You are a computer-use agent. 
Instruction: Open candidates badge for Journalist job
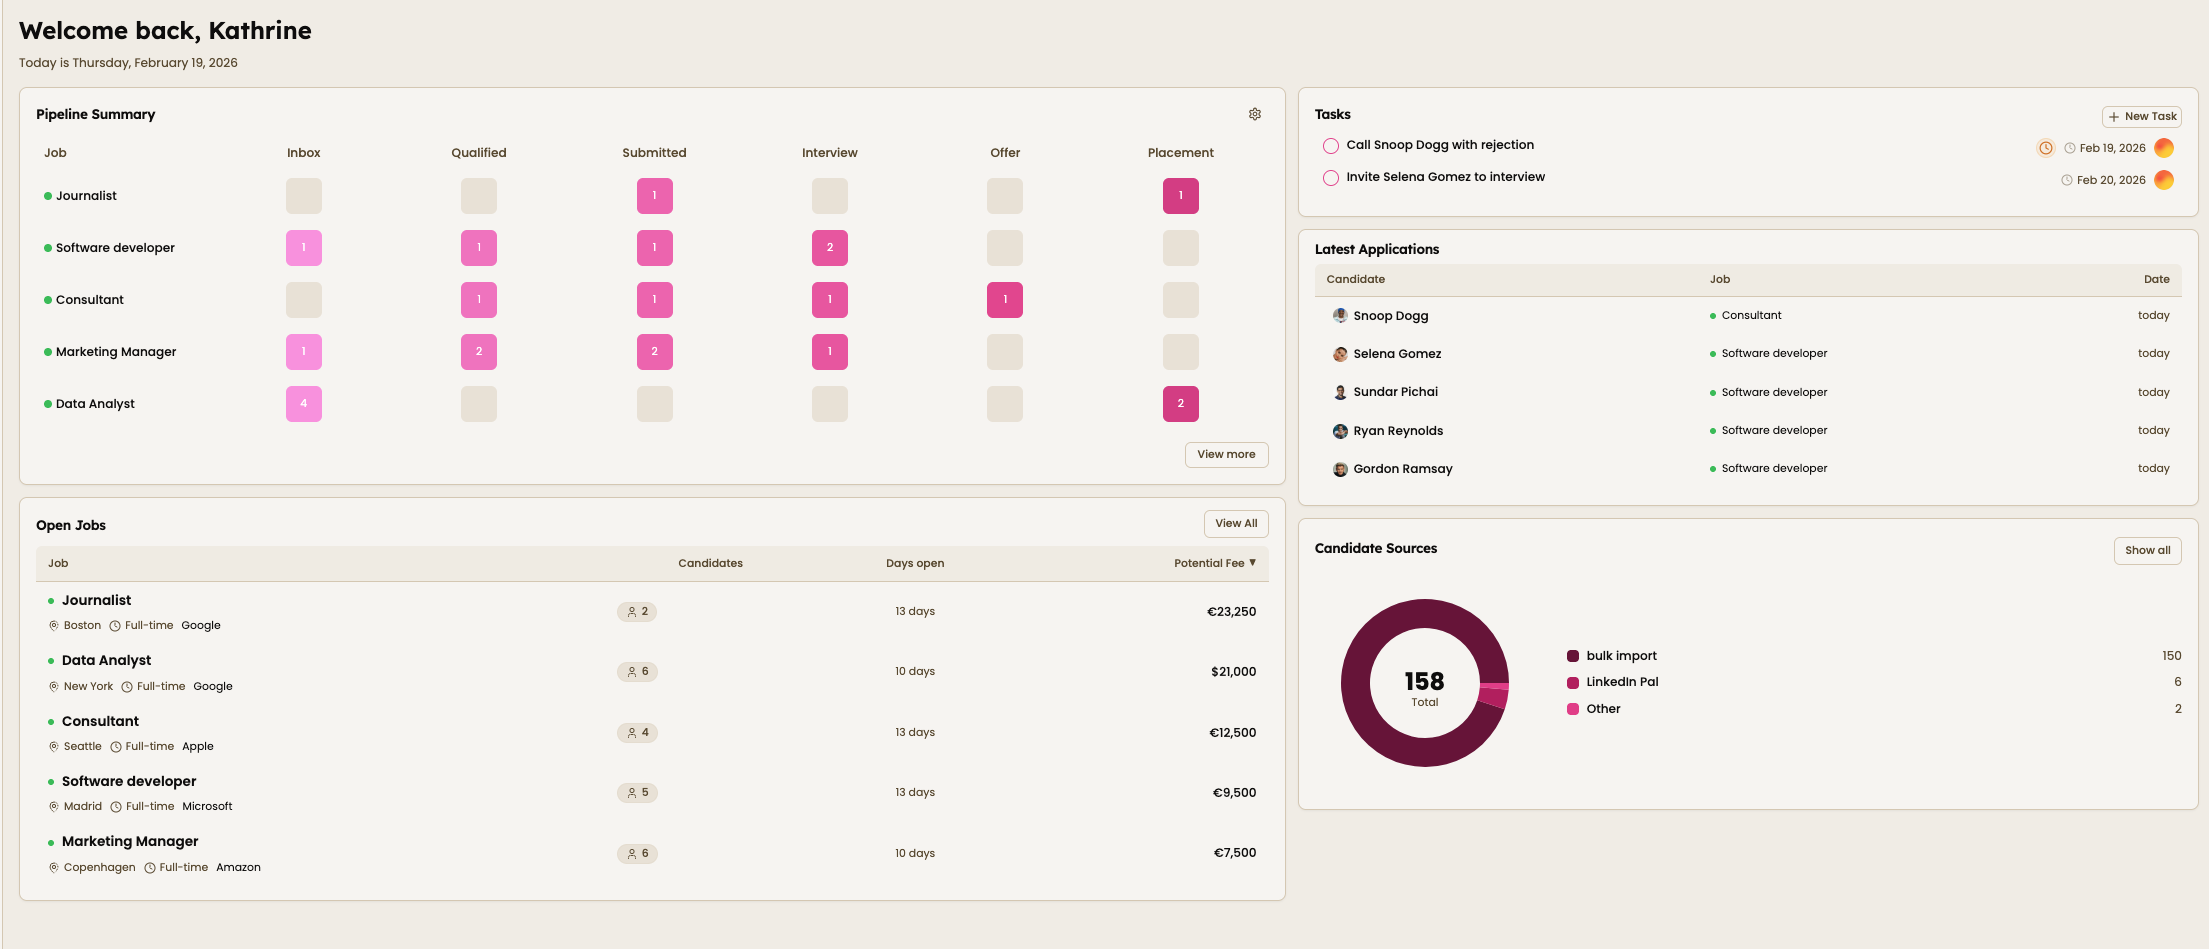[x=637, y=612]
